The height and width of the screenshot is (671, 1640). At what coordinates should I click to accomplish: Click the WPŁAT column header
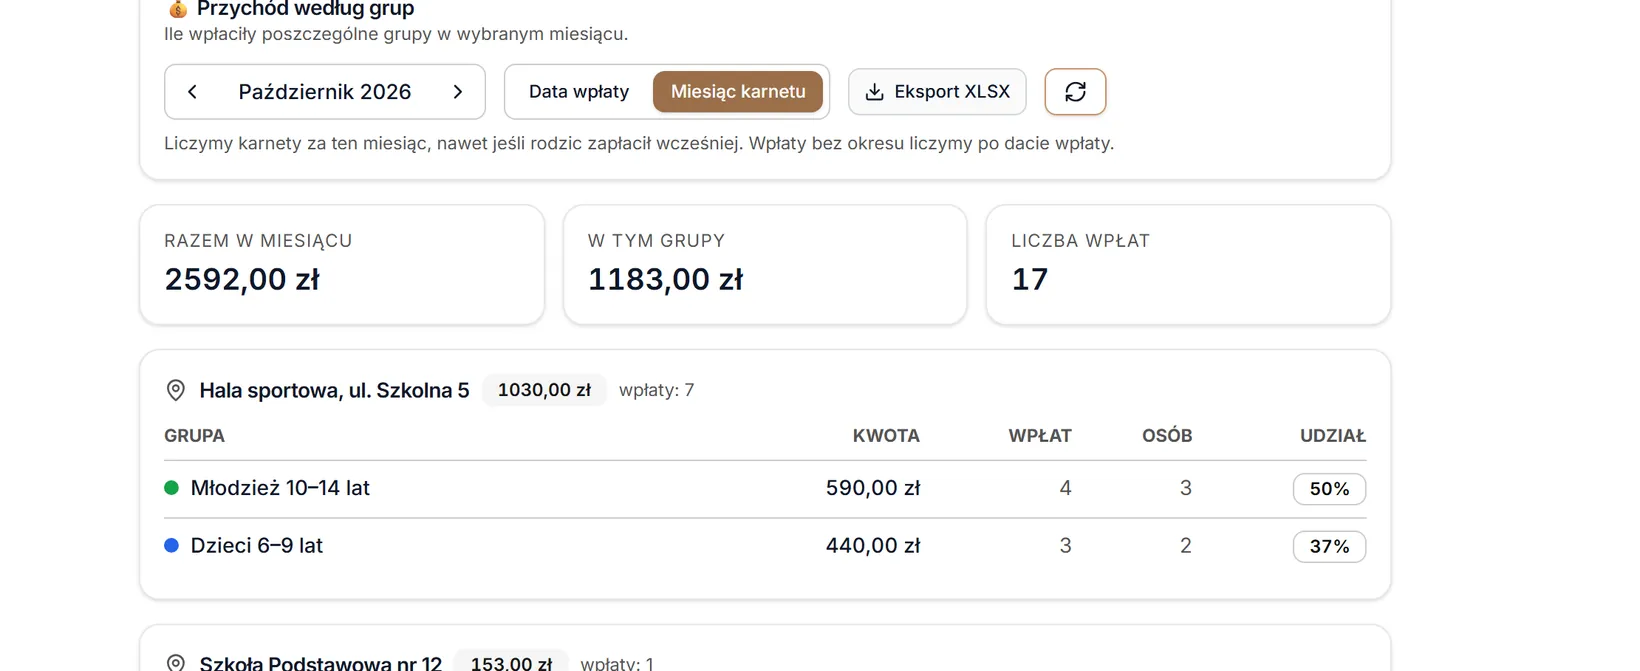[1040, 436]
